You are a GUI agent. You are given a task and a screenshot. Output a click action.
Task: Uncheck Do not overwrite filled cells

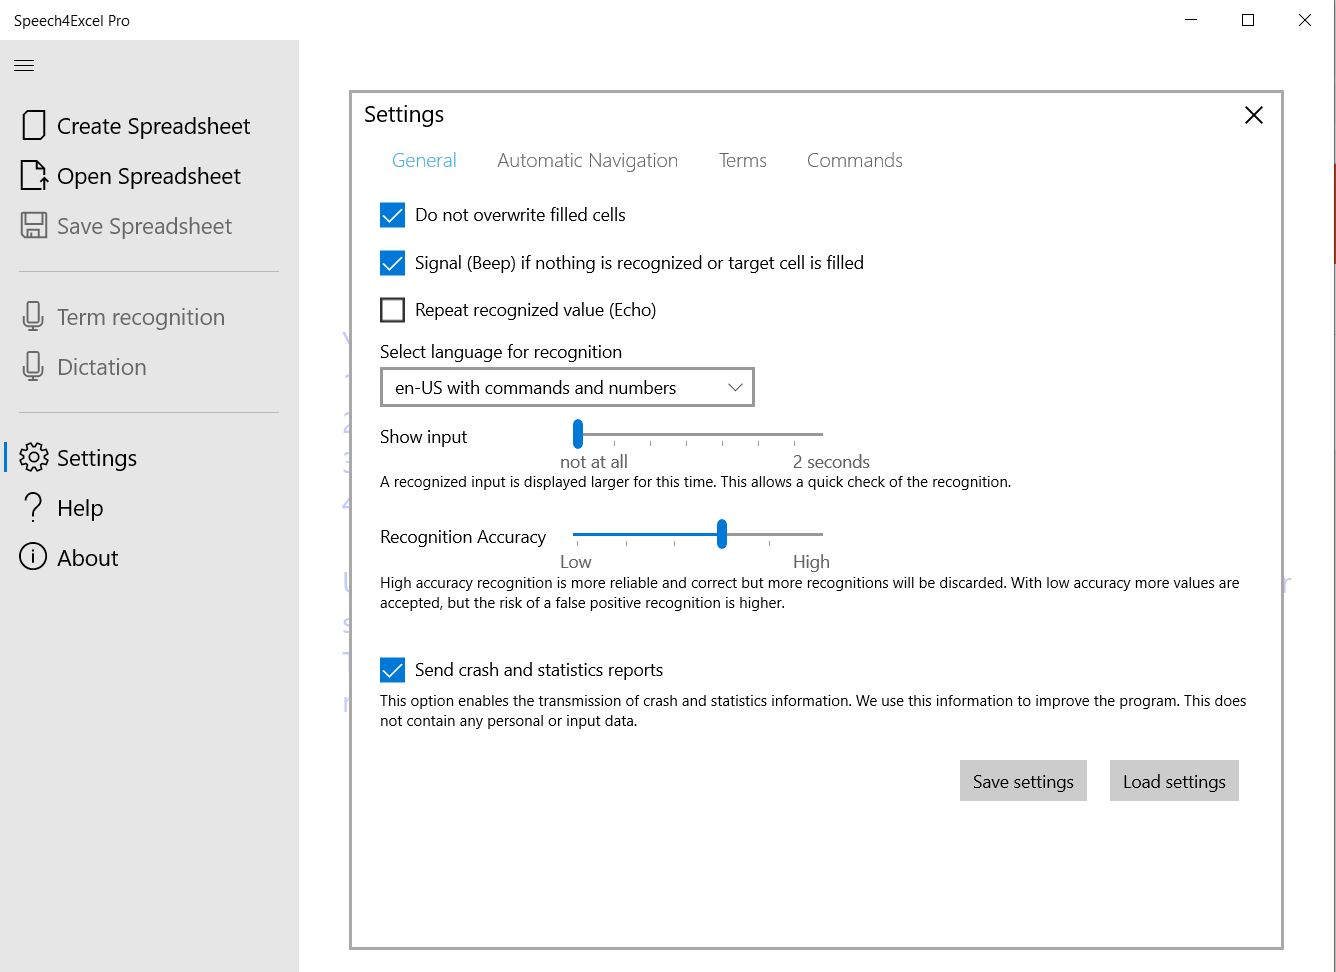click(393, 215)
